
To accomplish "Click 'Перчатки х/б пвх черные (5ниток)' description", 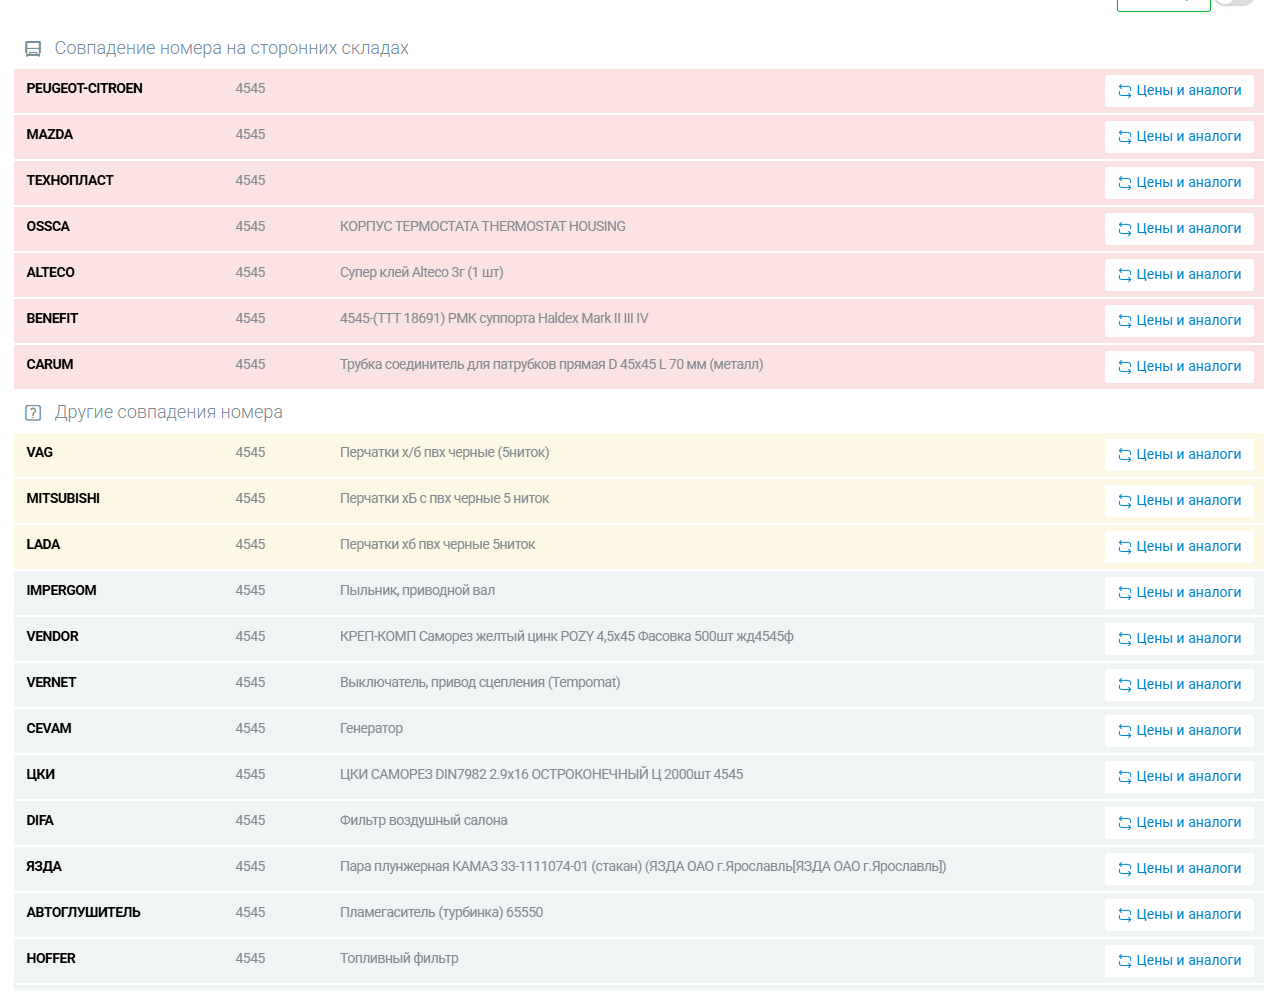I will tap(445, 453).
